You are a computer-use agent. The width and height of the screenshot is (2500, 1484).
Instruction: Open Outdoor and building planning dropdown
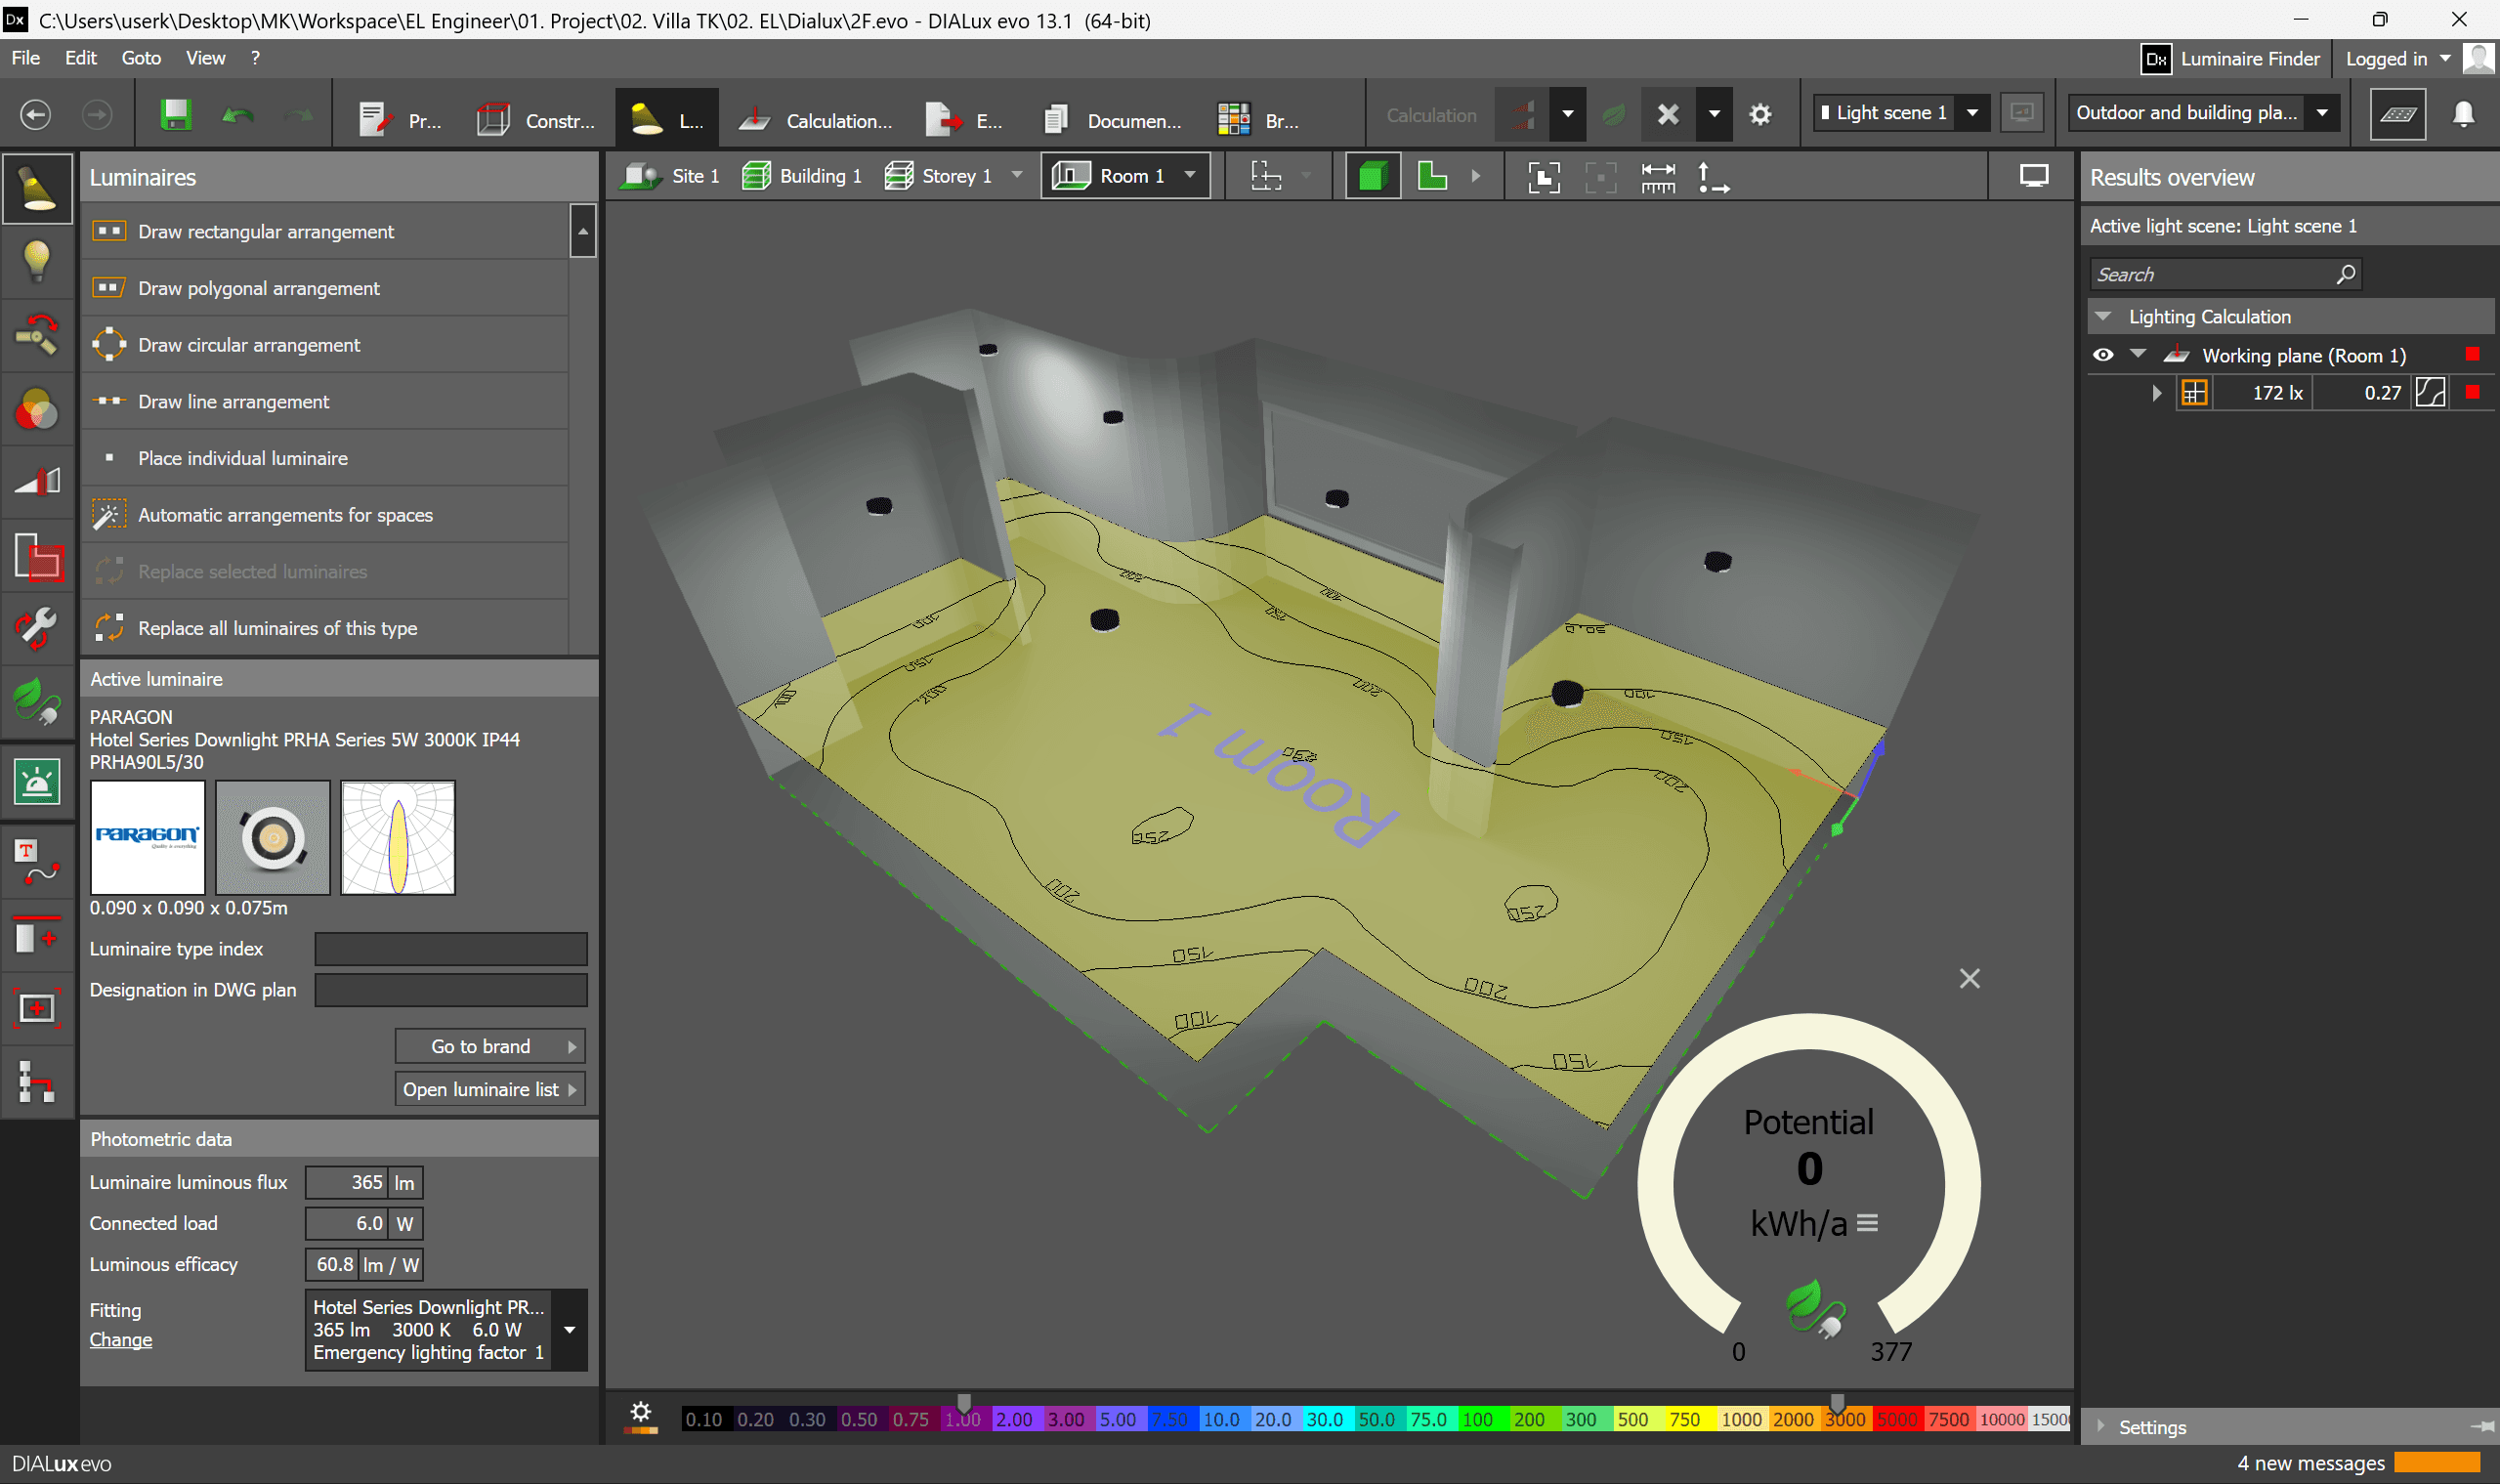(2322, 113)
